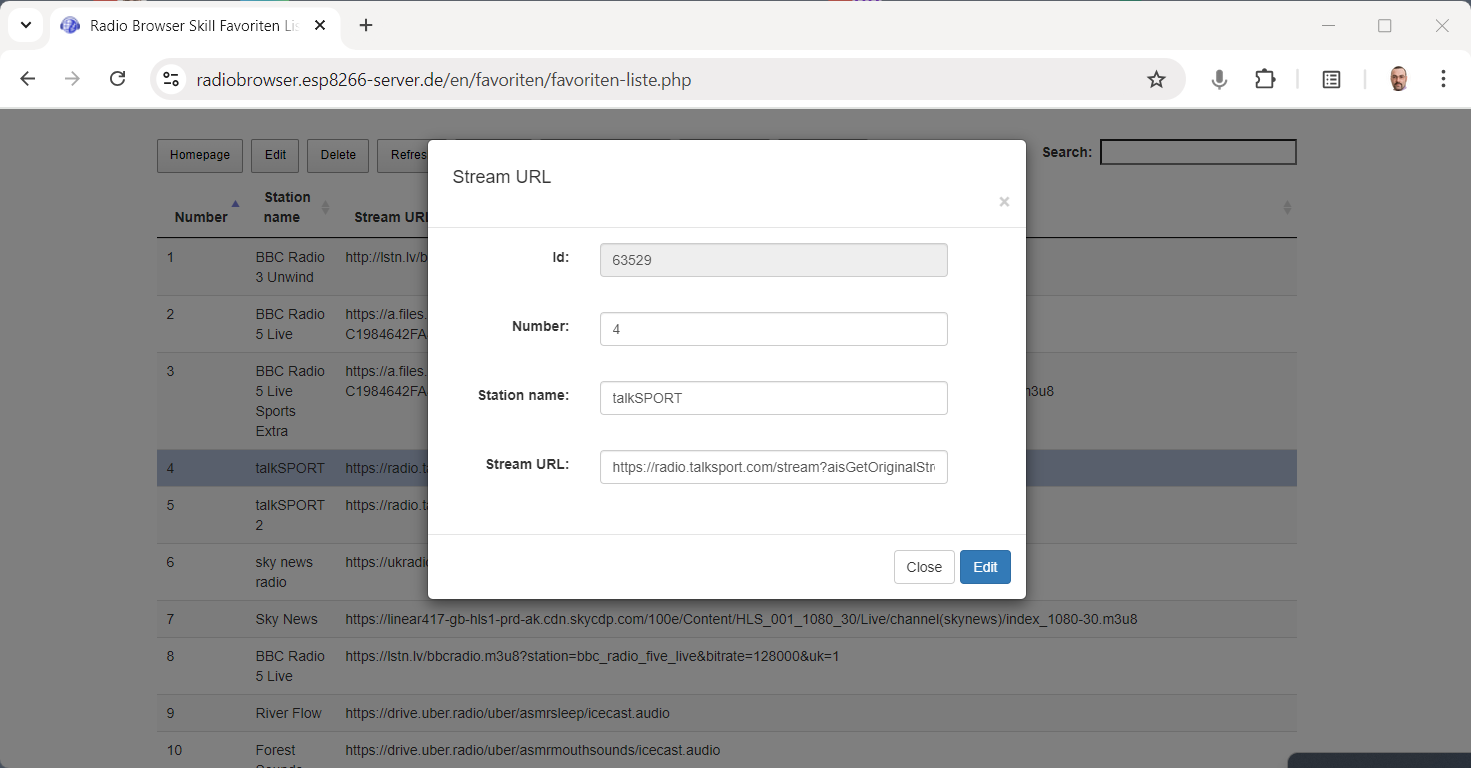Open the Chrome three-dot menu
This screenshot has height=768, width=1471.
click(1443, 79)
